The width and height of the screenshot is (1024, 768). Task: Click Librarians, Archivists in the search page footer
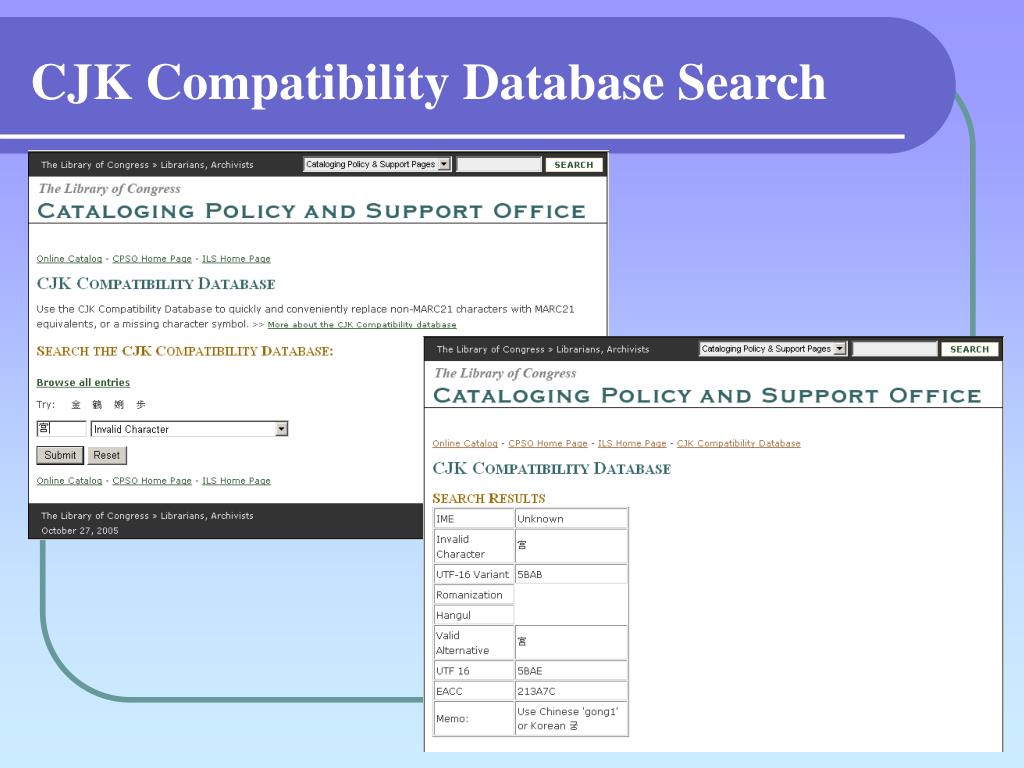tap(207, 516)
